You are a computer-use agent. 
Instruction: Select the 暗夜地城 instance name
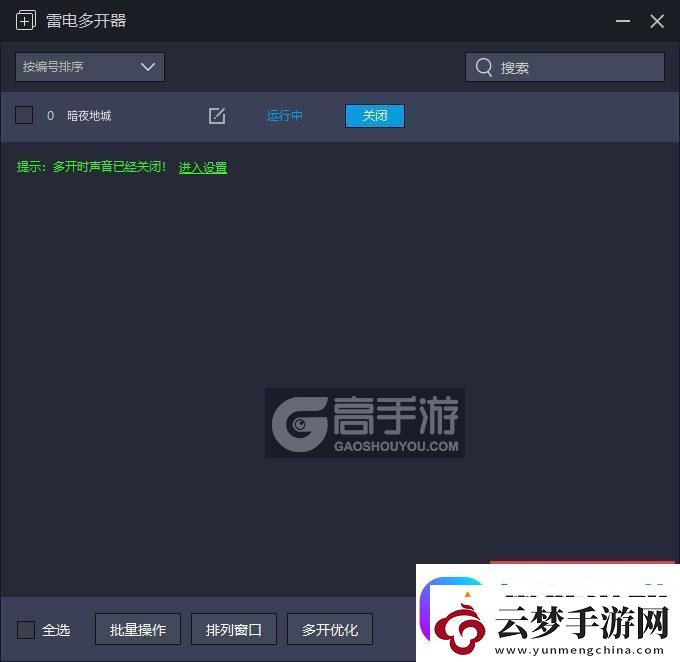[x=89, y=116]
